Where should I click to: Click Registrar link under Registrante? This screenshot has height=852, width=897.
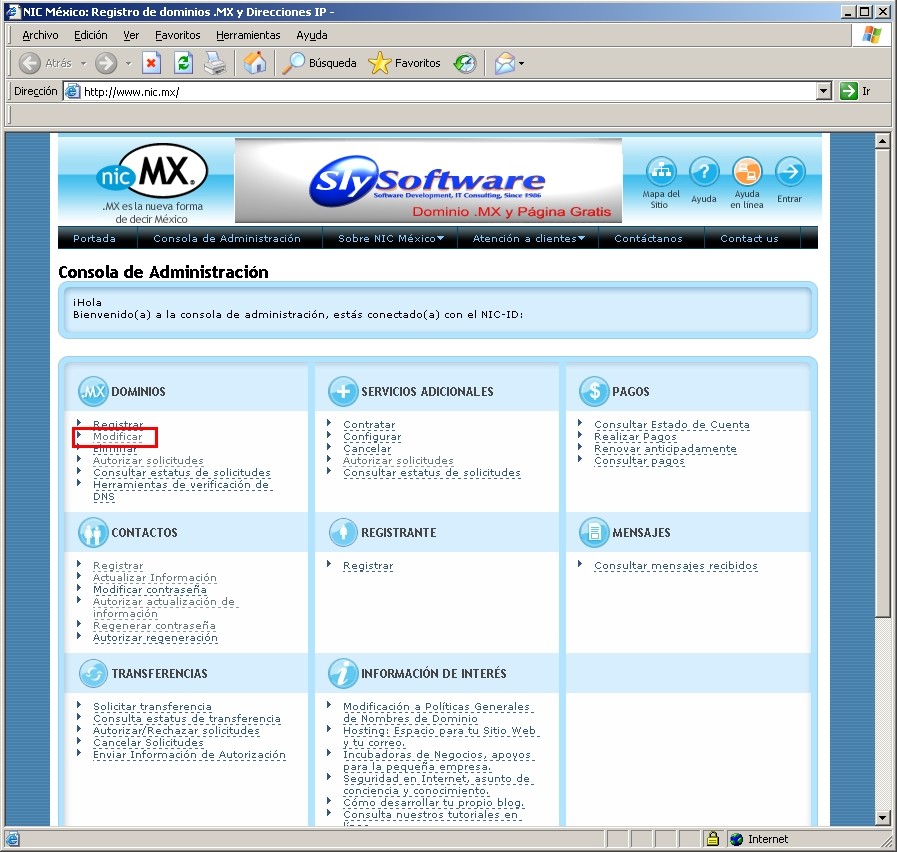tap(368, 565)
